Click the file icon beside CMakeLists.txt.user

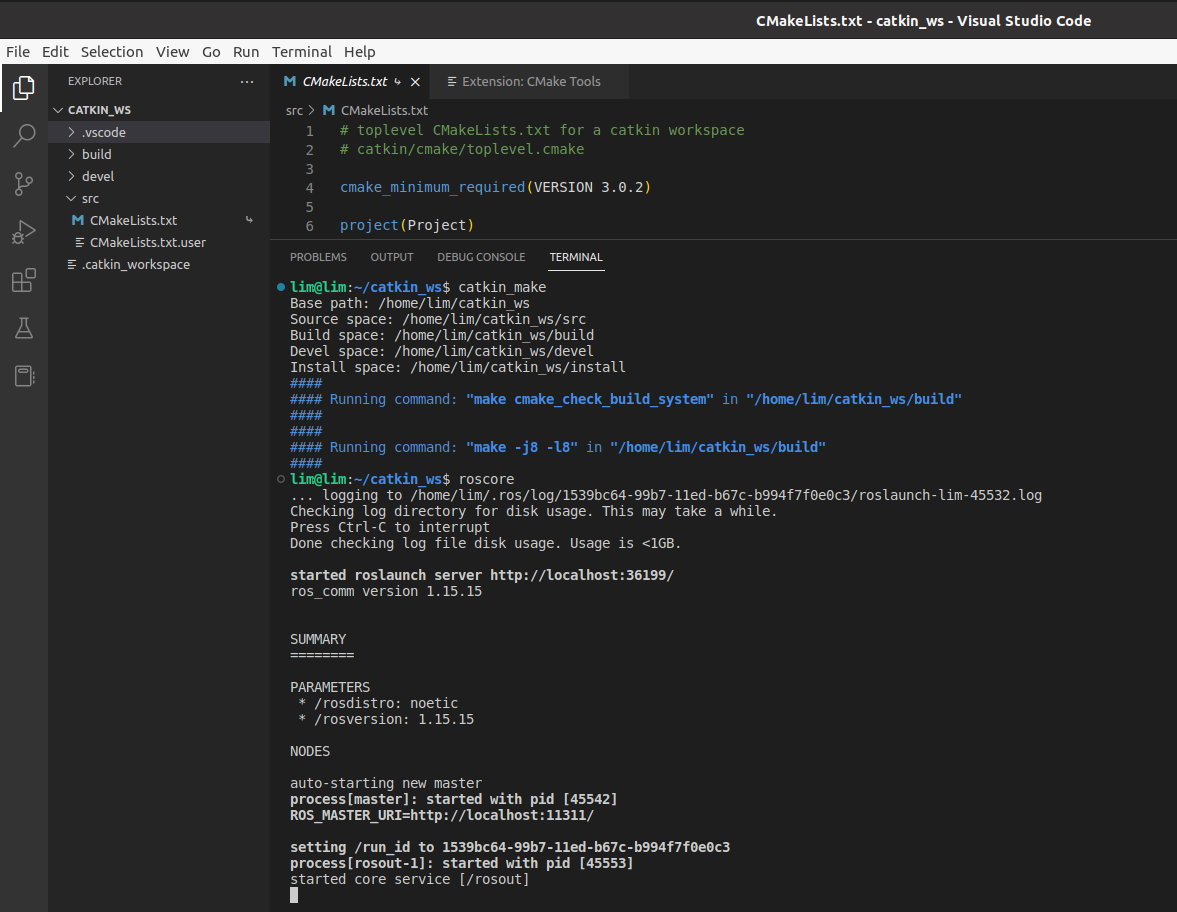pos(80,242)
